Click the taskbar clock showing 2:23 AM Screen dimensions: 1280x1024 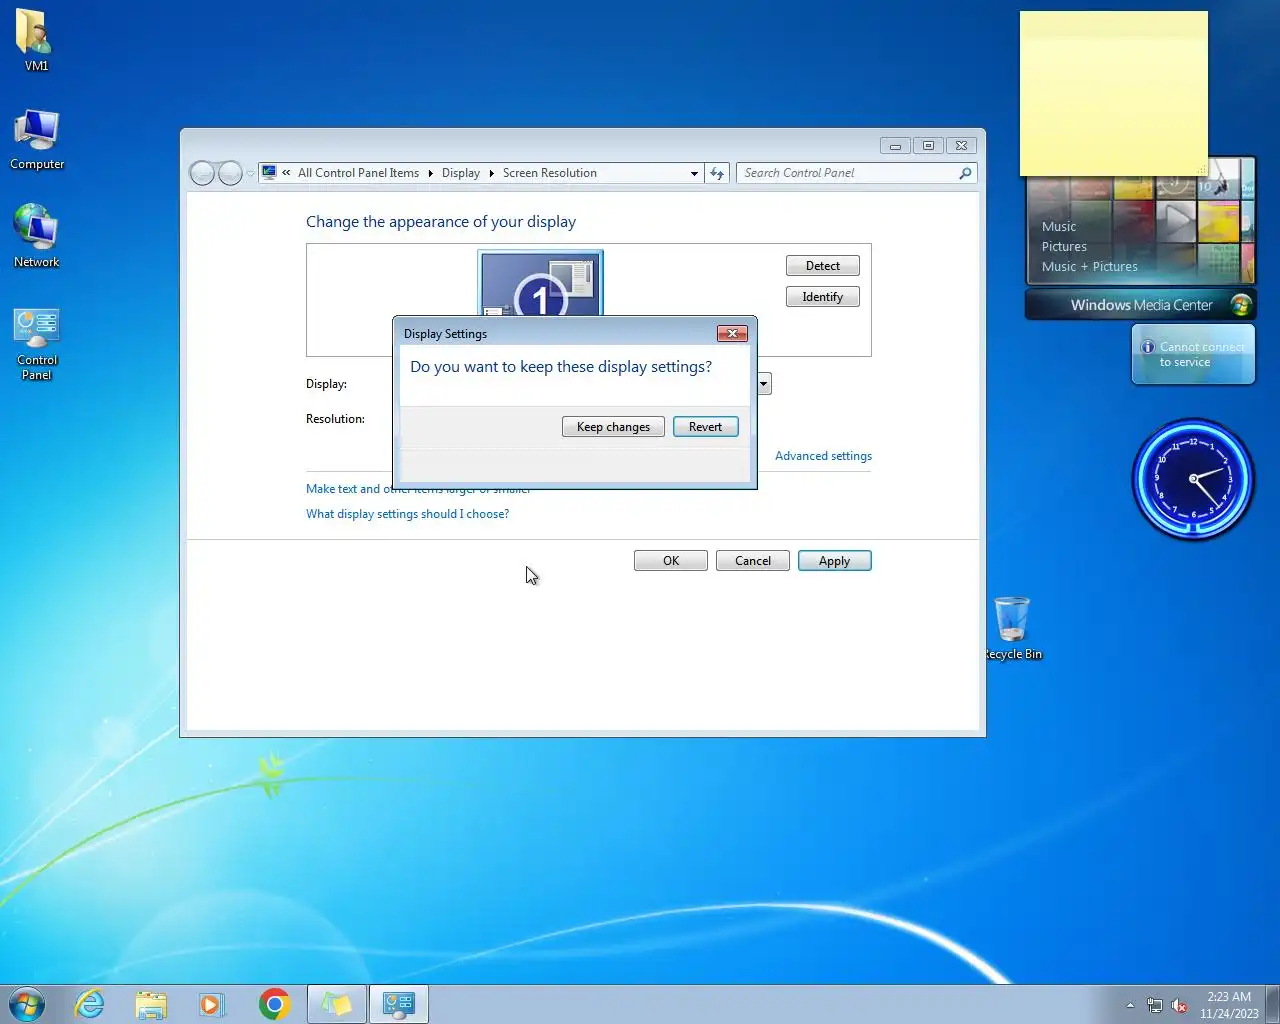1229,1004
